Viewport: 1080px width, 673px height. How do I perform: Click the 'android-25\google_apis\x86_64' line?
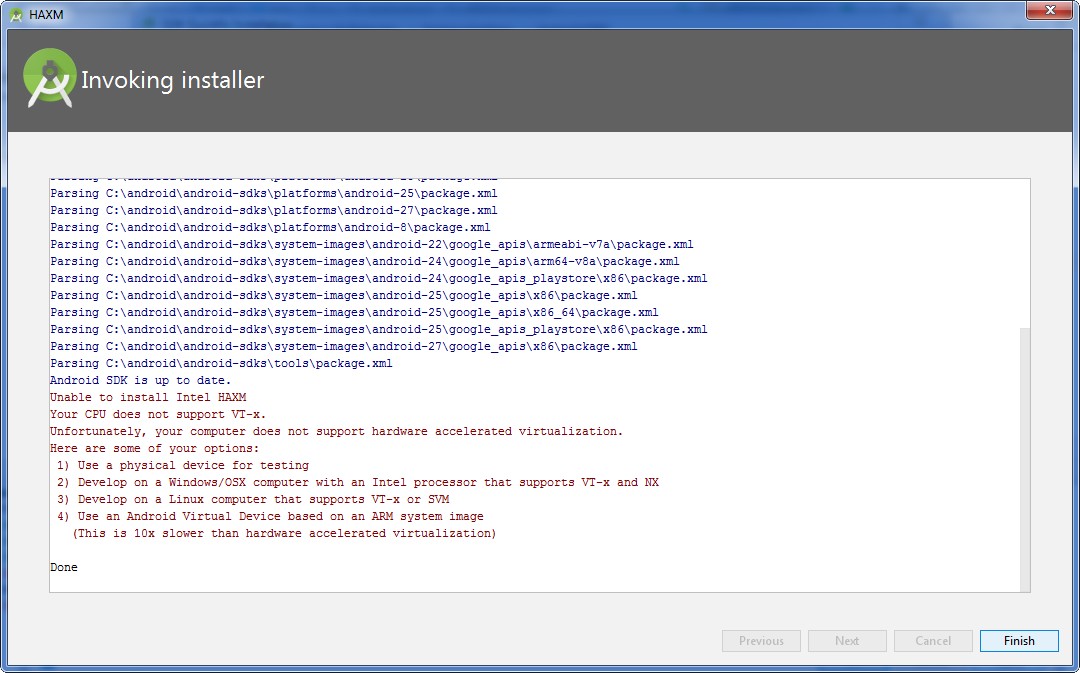pos(354,313)
